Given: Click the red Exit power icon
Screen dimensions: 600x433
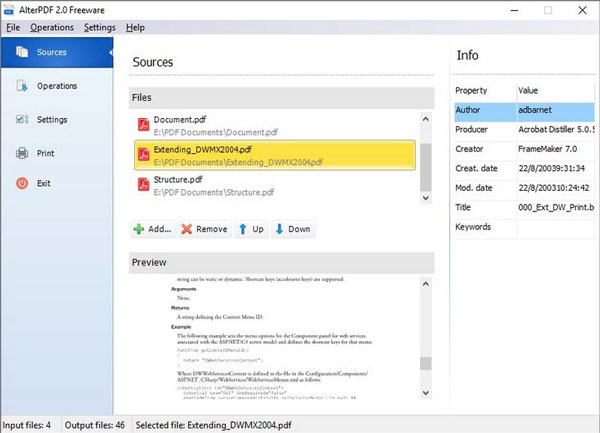Looking at the screenshot, I should pos(22,184).
